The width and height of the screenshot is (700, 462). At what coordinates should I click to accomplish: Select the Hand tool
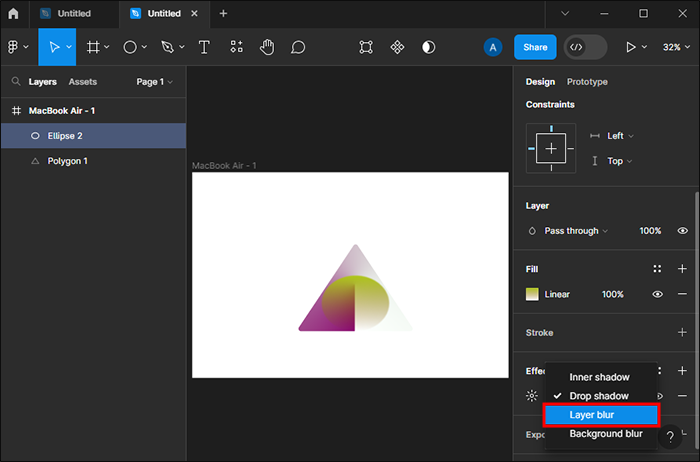point(267,47)
